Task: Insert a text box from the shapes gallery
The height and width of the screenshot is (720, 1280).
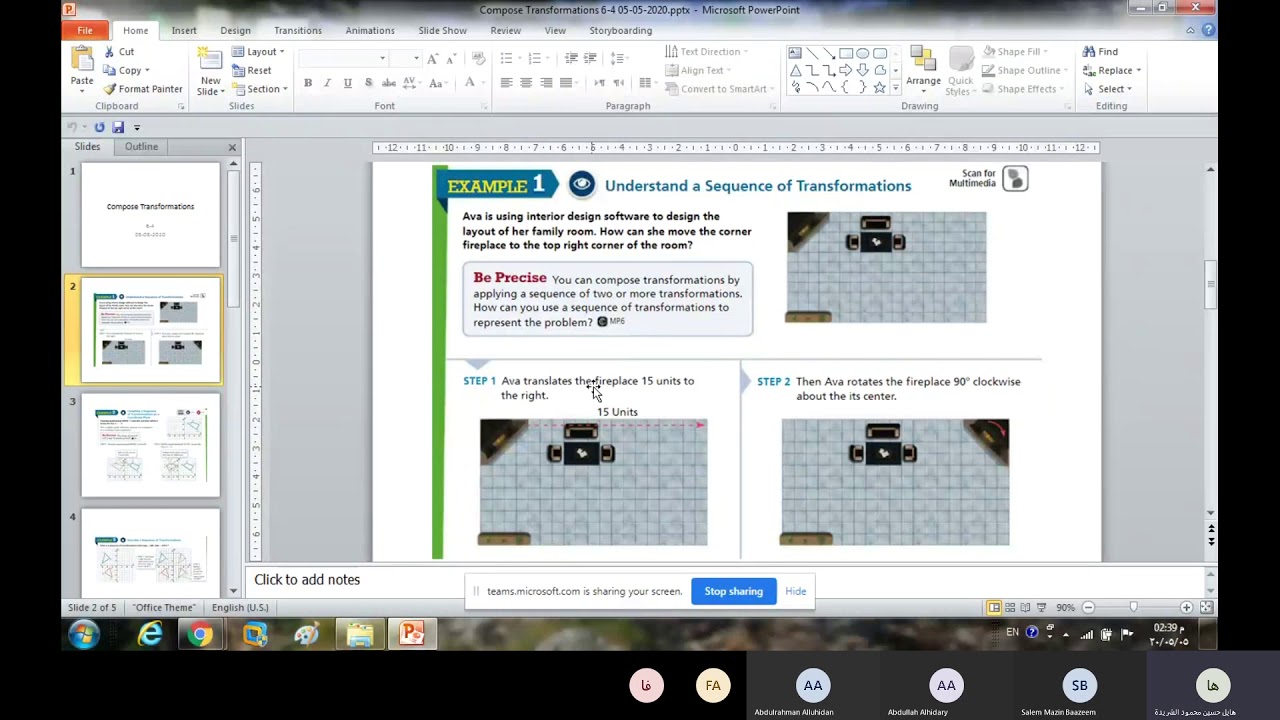Action: [x=795, y=53]
